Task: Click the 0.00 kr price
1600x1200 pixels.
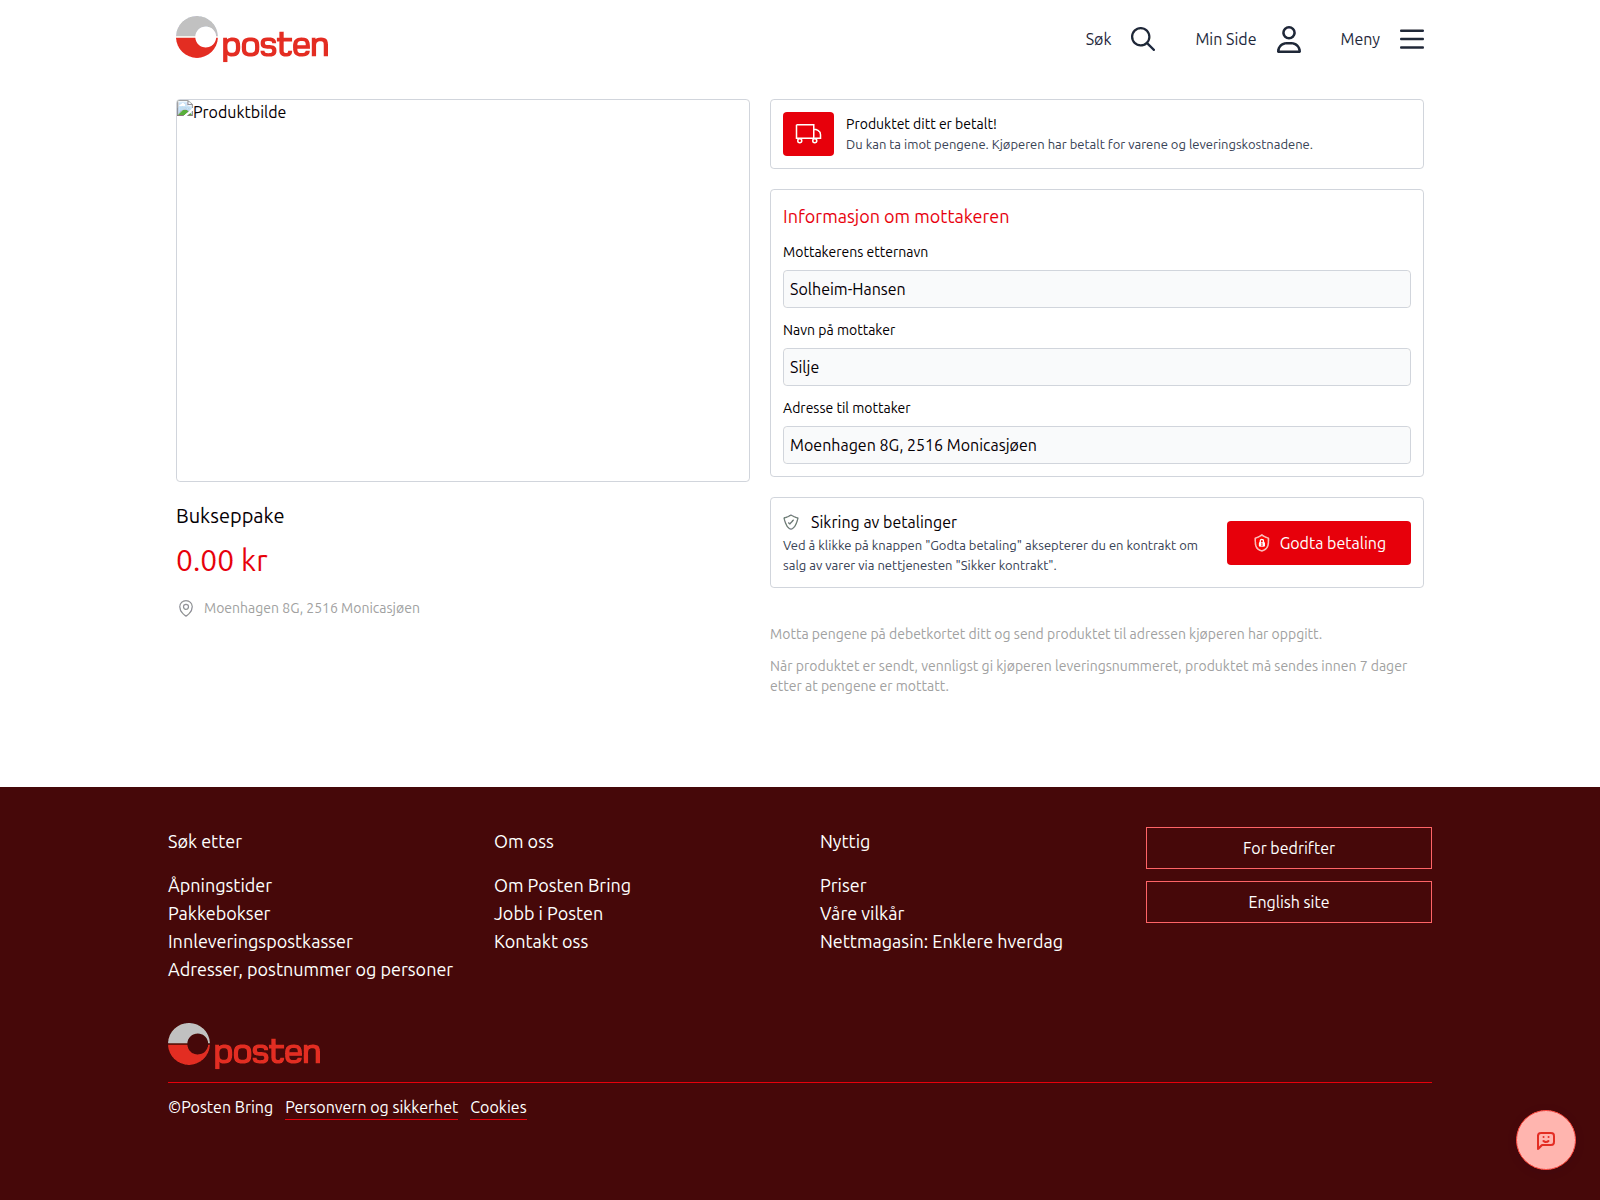Action: click(222, 560)
